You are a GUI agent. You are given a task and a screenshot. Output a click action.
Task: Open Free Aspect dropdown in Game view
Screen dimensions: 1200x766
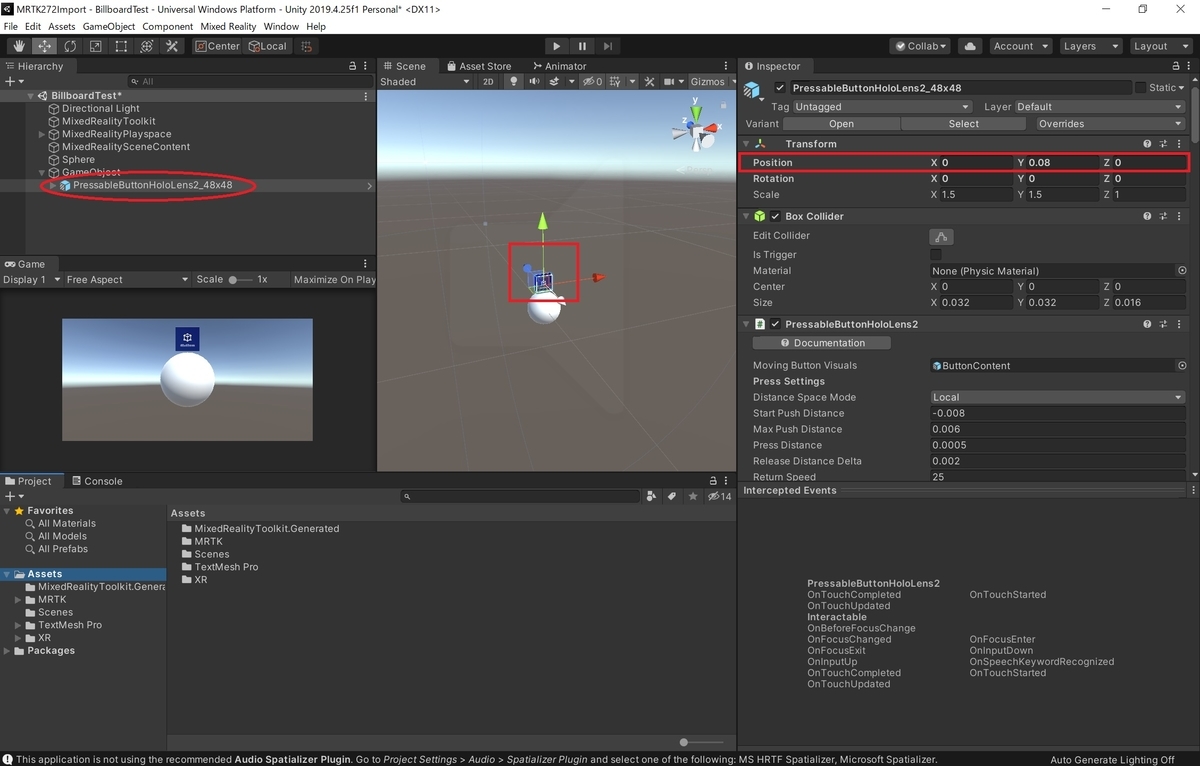click(127, 280)
